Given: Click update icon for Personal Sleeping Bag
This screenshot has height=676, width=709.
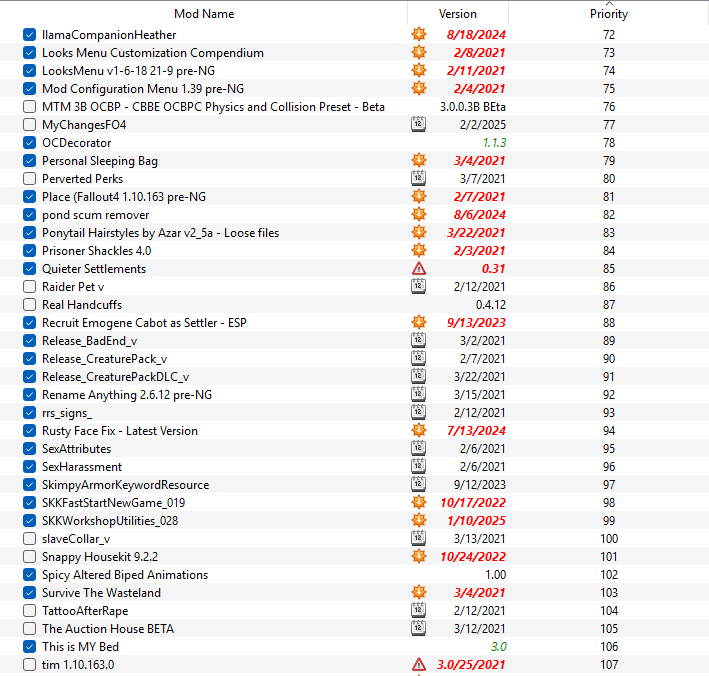Looking at the screenshot, I should (x=419, y=160).
